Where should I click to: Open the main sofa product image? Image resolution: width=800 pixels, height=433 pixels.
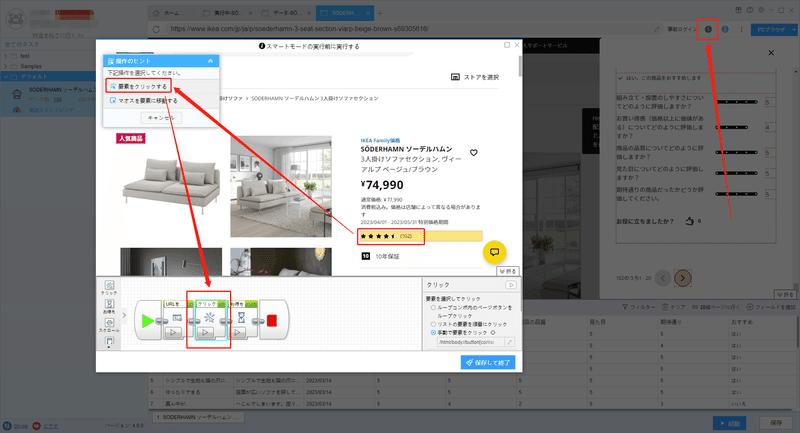(x=171, y=185)
